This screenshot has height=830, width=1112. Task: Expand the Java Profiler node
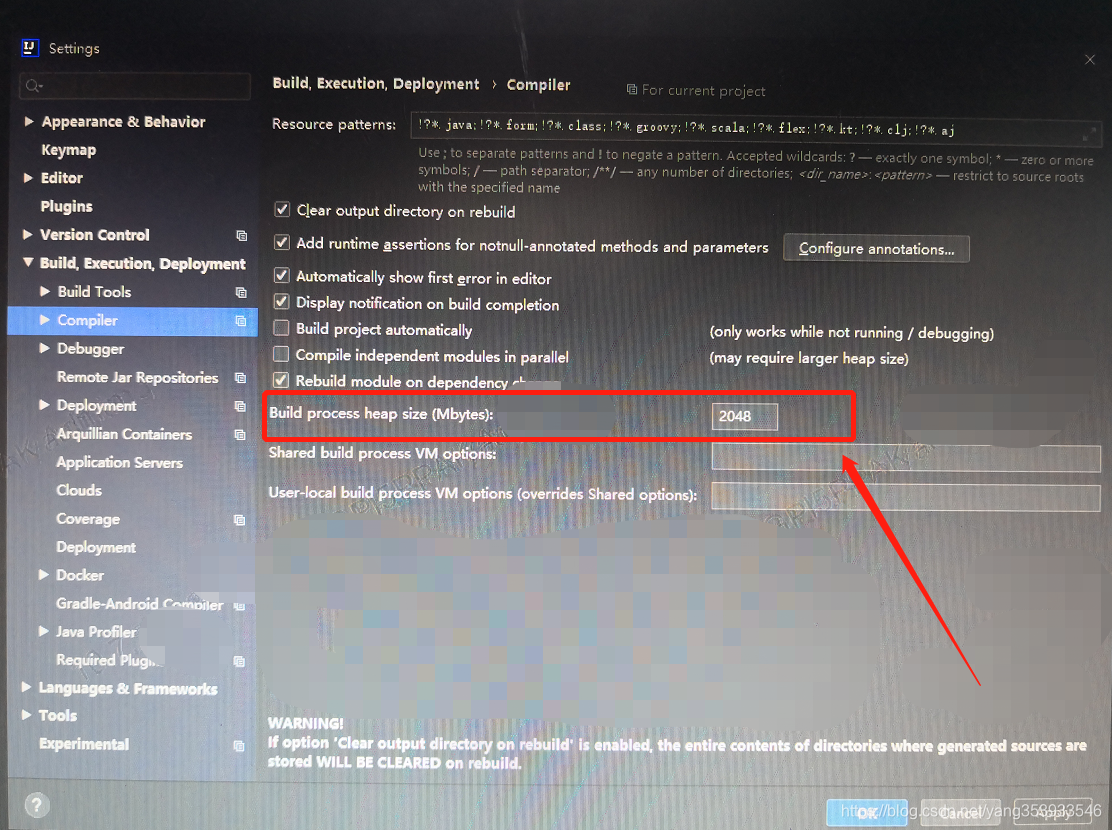(44, 631)
